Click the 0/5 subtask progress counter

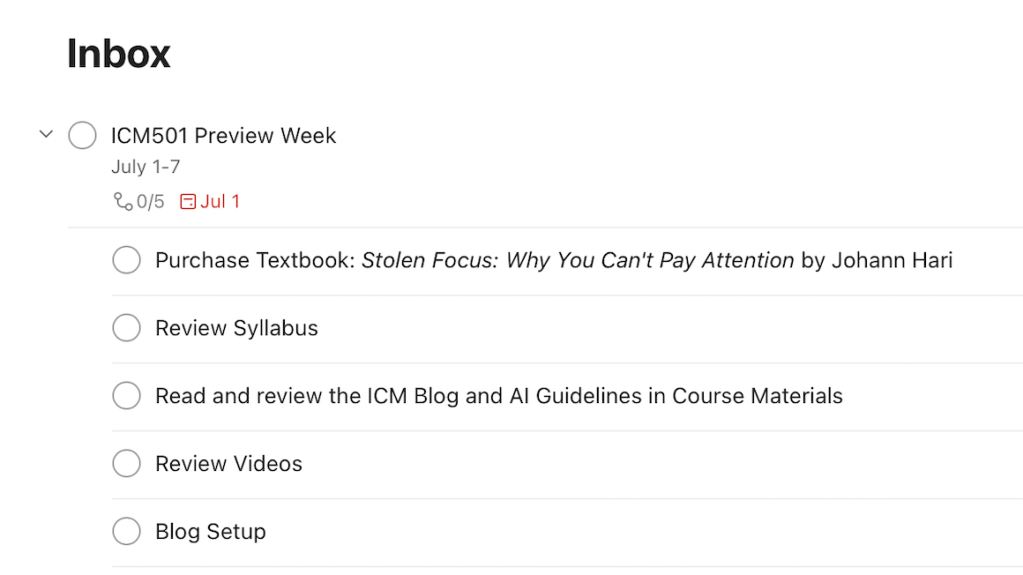150,202
